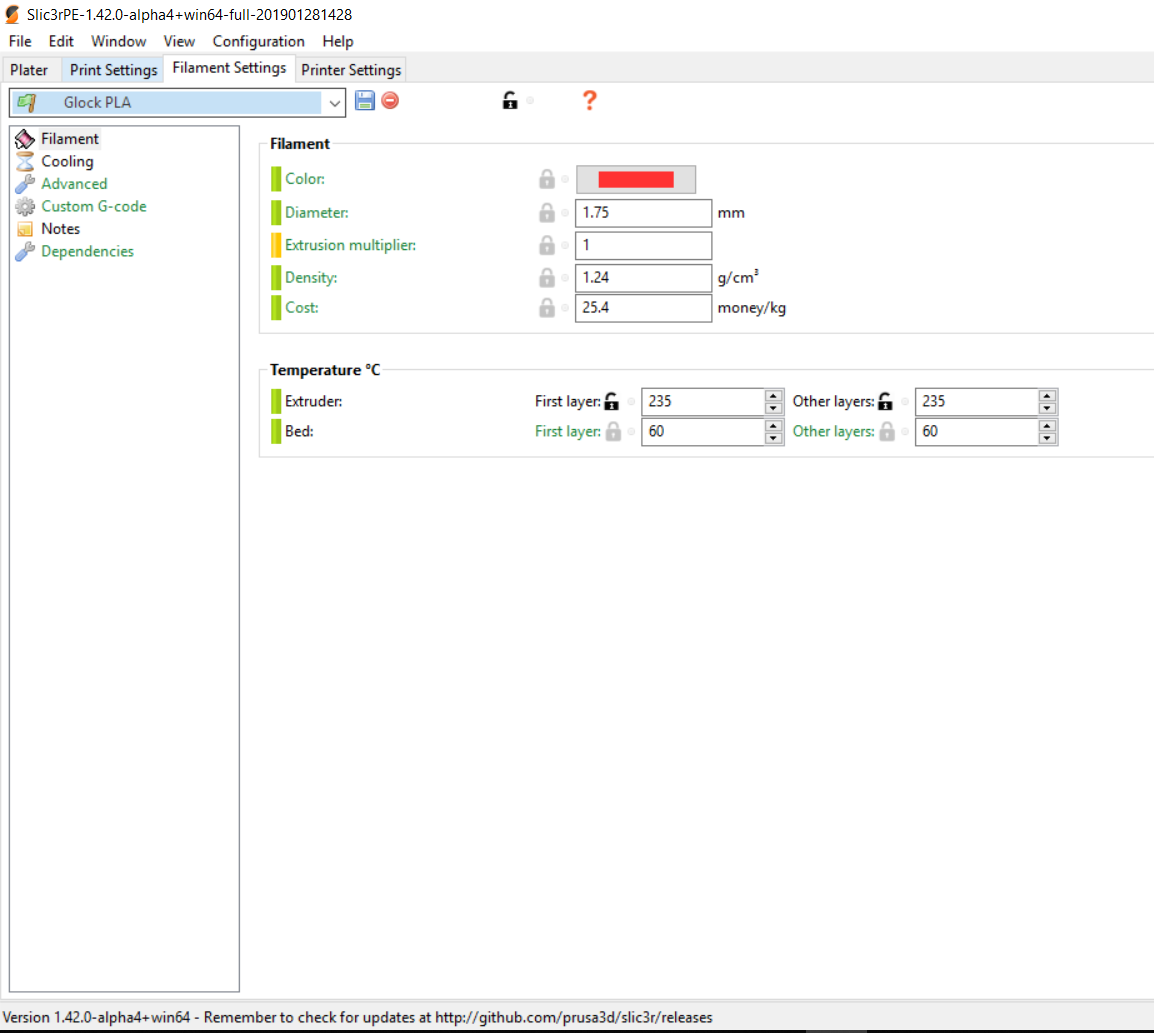Switch to the Printer Settings tab
Screen dimensions: 1154x1033
(x=351, y=70)
